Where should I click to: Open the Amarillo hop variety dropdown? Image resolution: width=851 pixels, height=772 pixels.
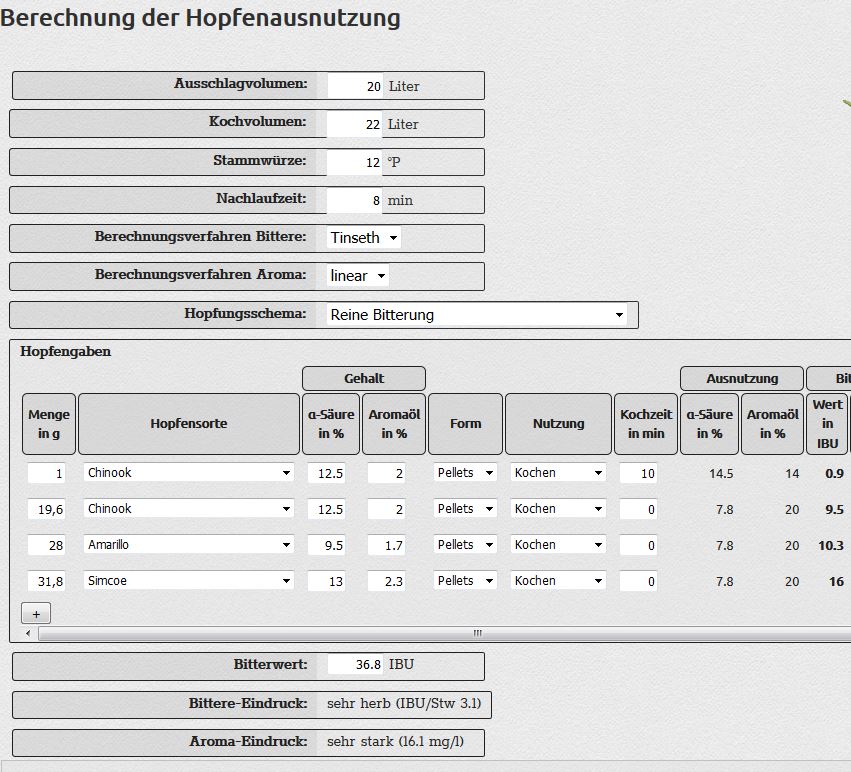point(188,545)
